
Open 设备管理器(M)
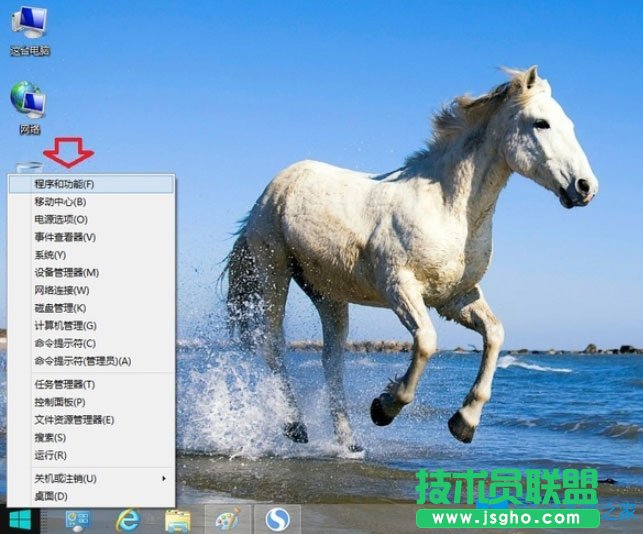[x=91, y=272]
